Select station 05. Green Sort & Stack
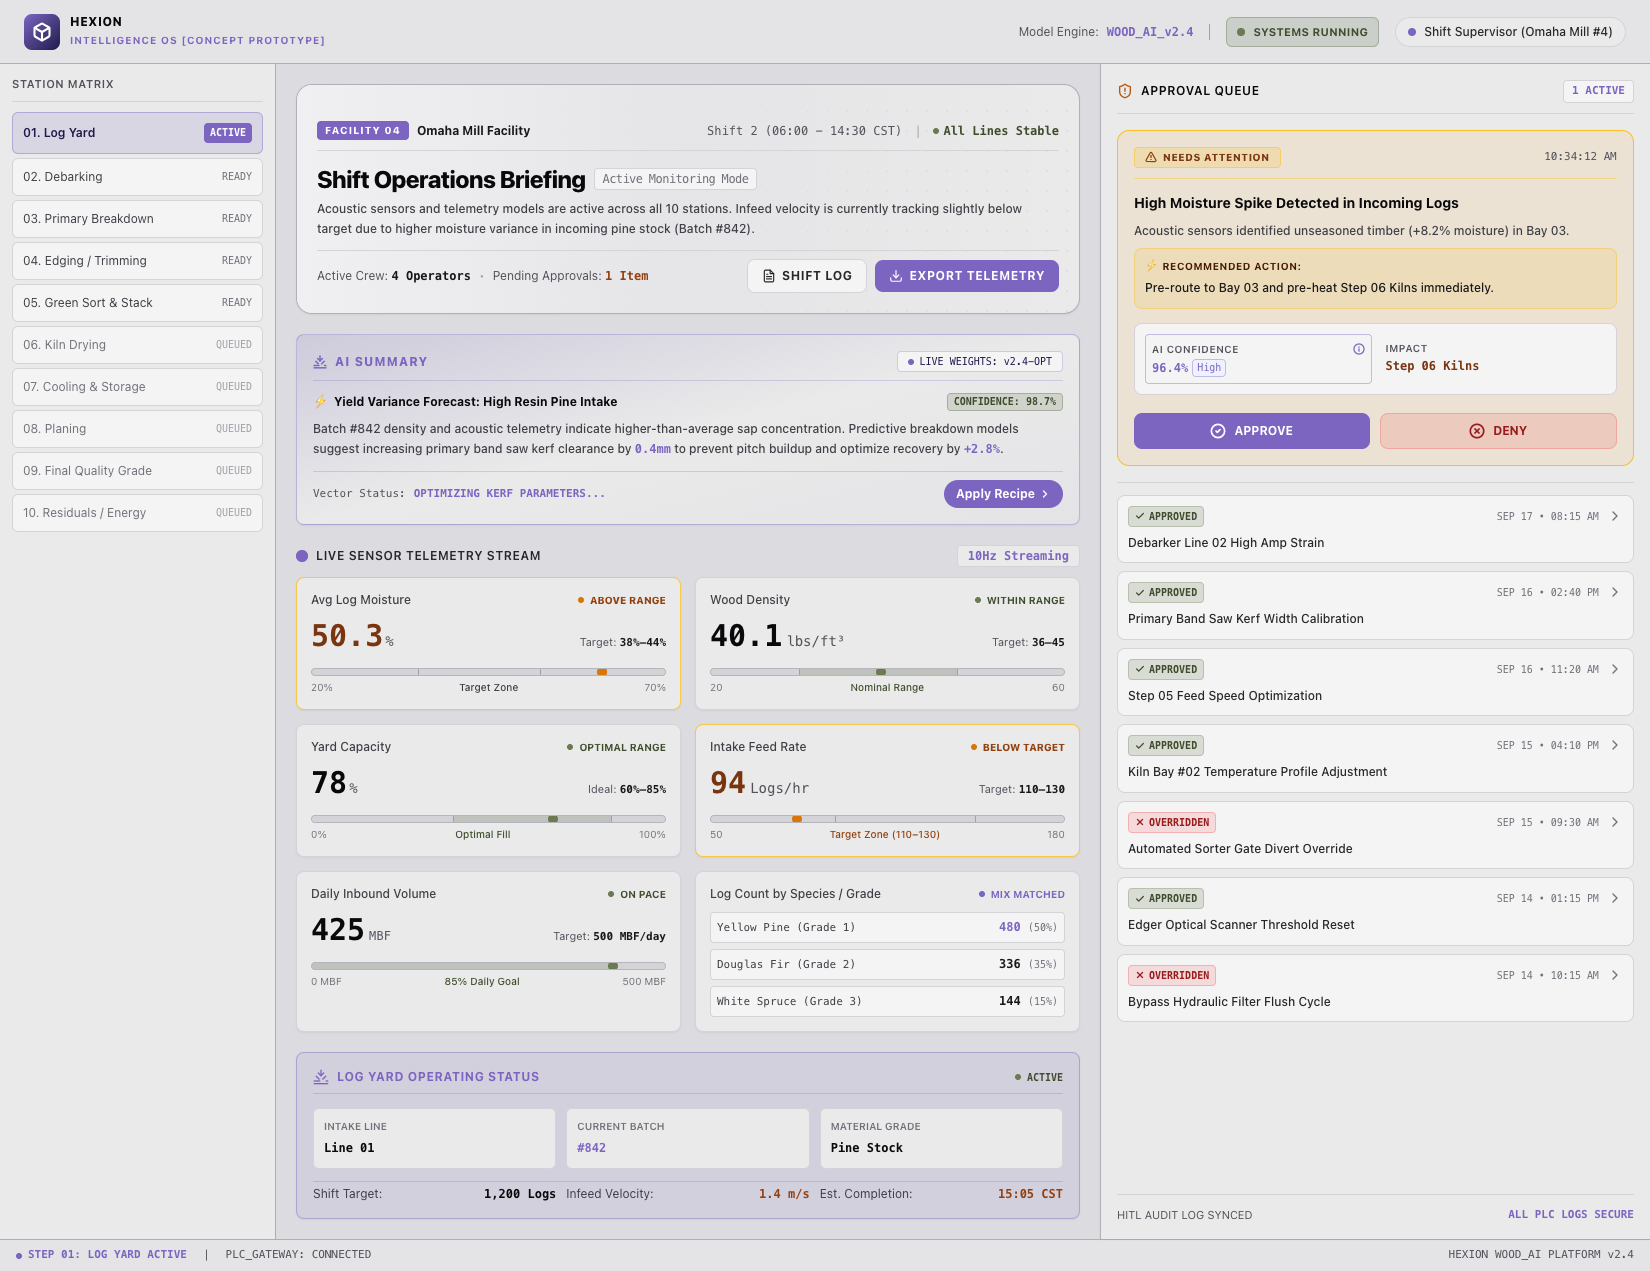The width and height of the screenshot is (1650, 1271). (137, 303)
